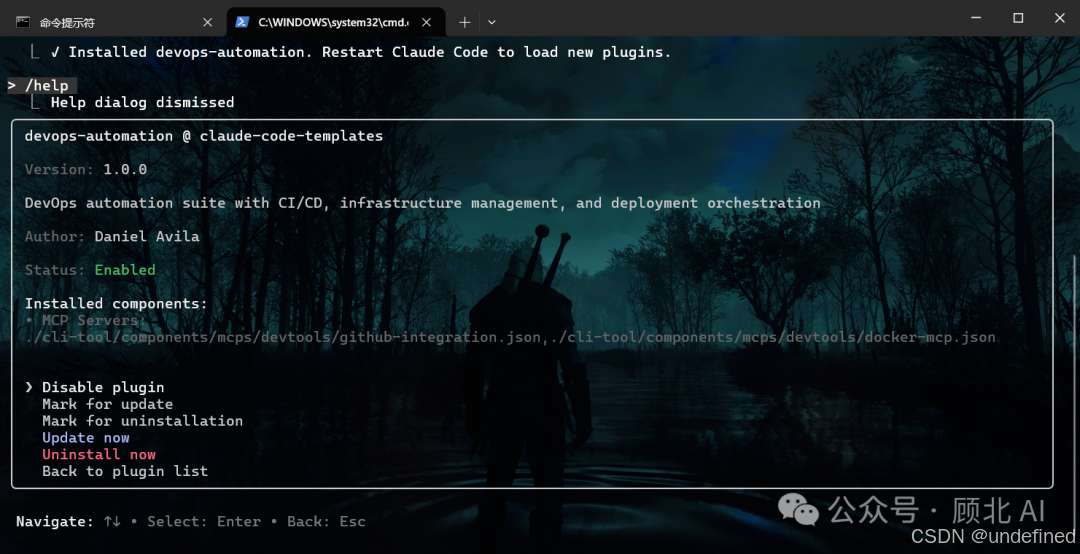Go Back to plugin list
This screenshot has width=1080, height=554.
coord(125,471)
